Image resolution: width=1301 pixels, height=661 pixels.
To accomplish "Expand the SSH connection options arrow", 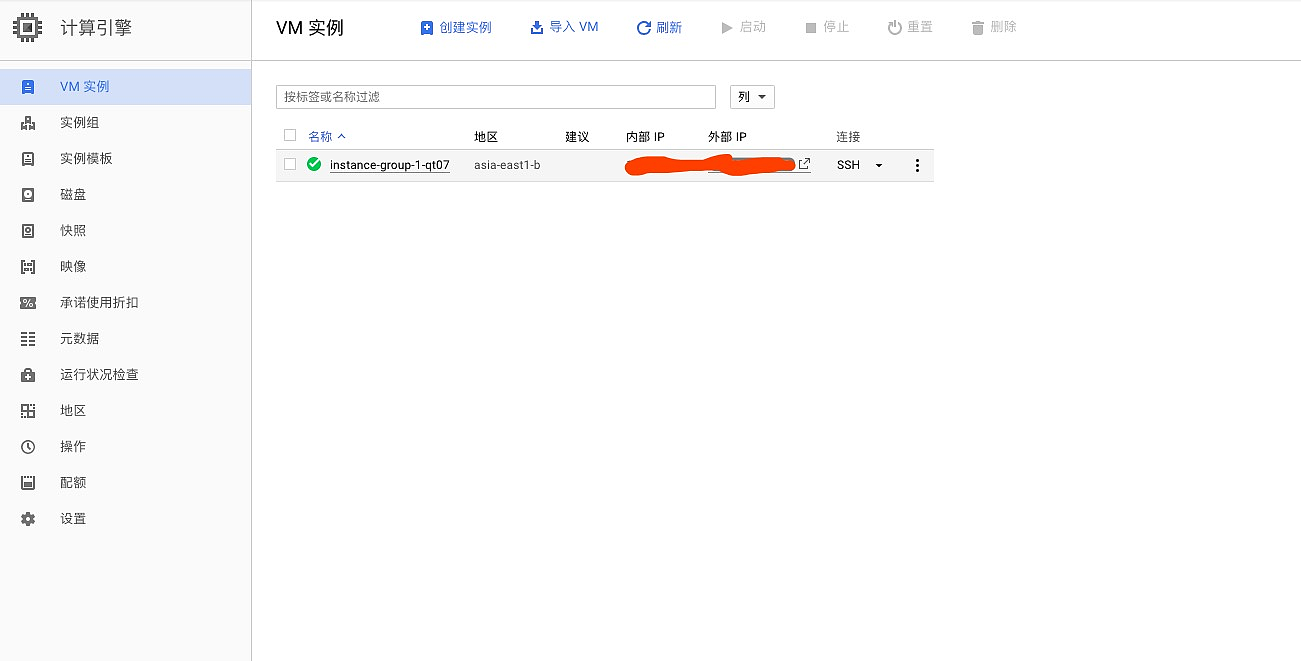I will coord(879,165).
